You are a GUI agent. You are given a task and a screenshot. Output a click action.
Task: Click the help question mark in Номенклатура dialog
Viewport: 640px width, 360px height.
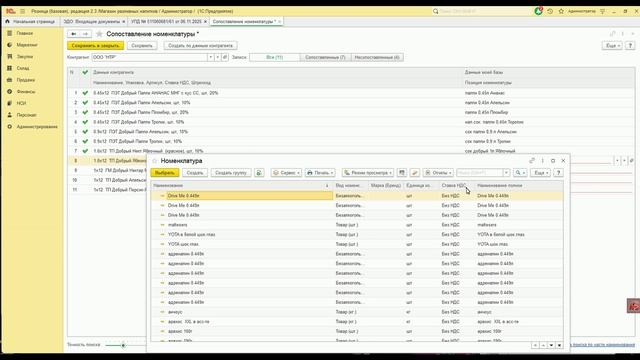(x=558, y=173)
